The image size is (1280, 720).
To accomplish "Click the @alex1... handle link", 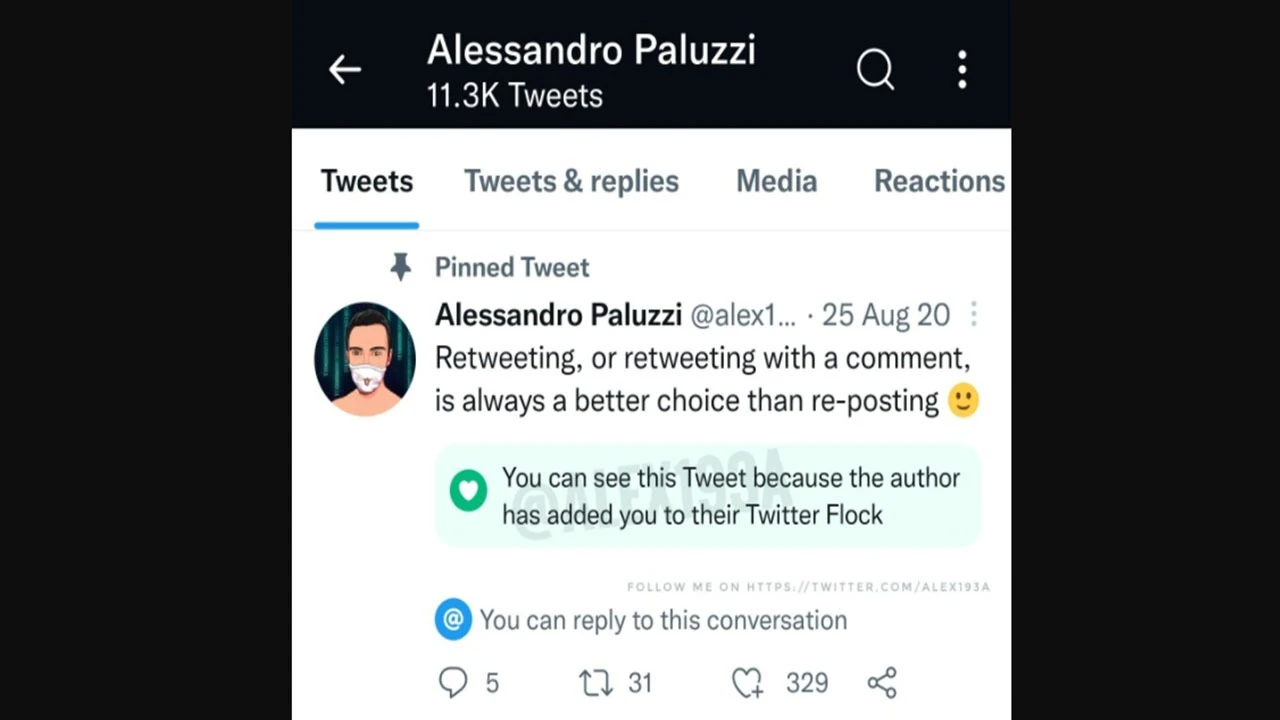I will [743, 316].
